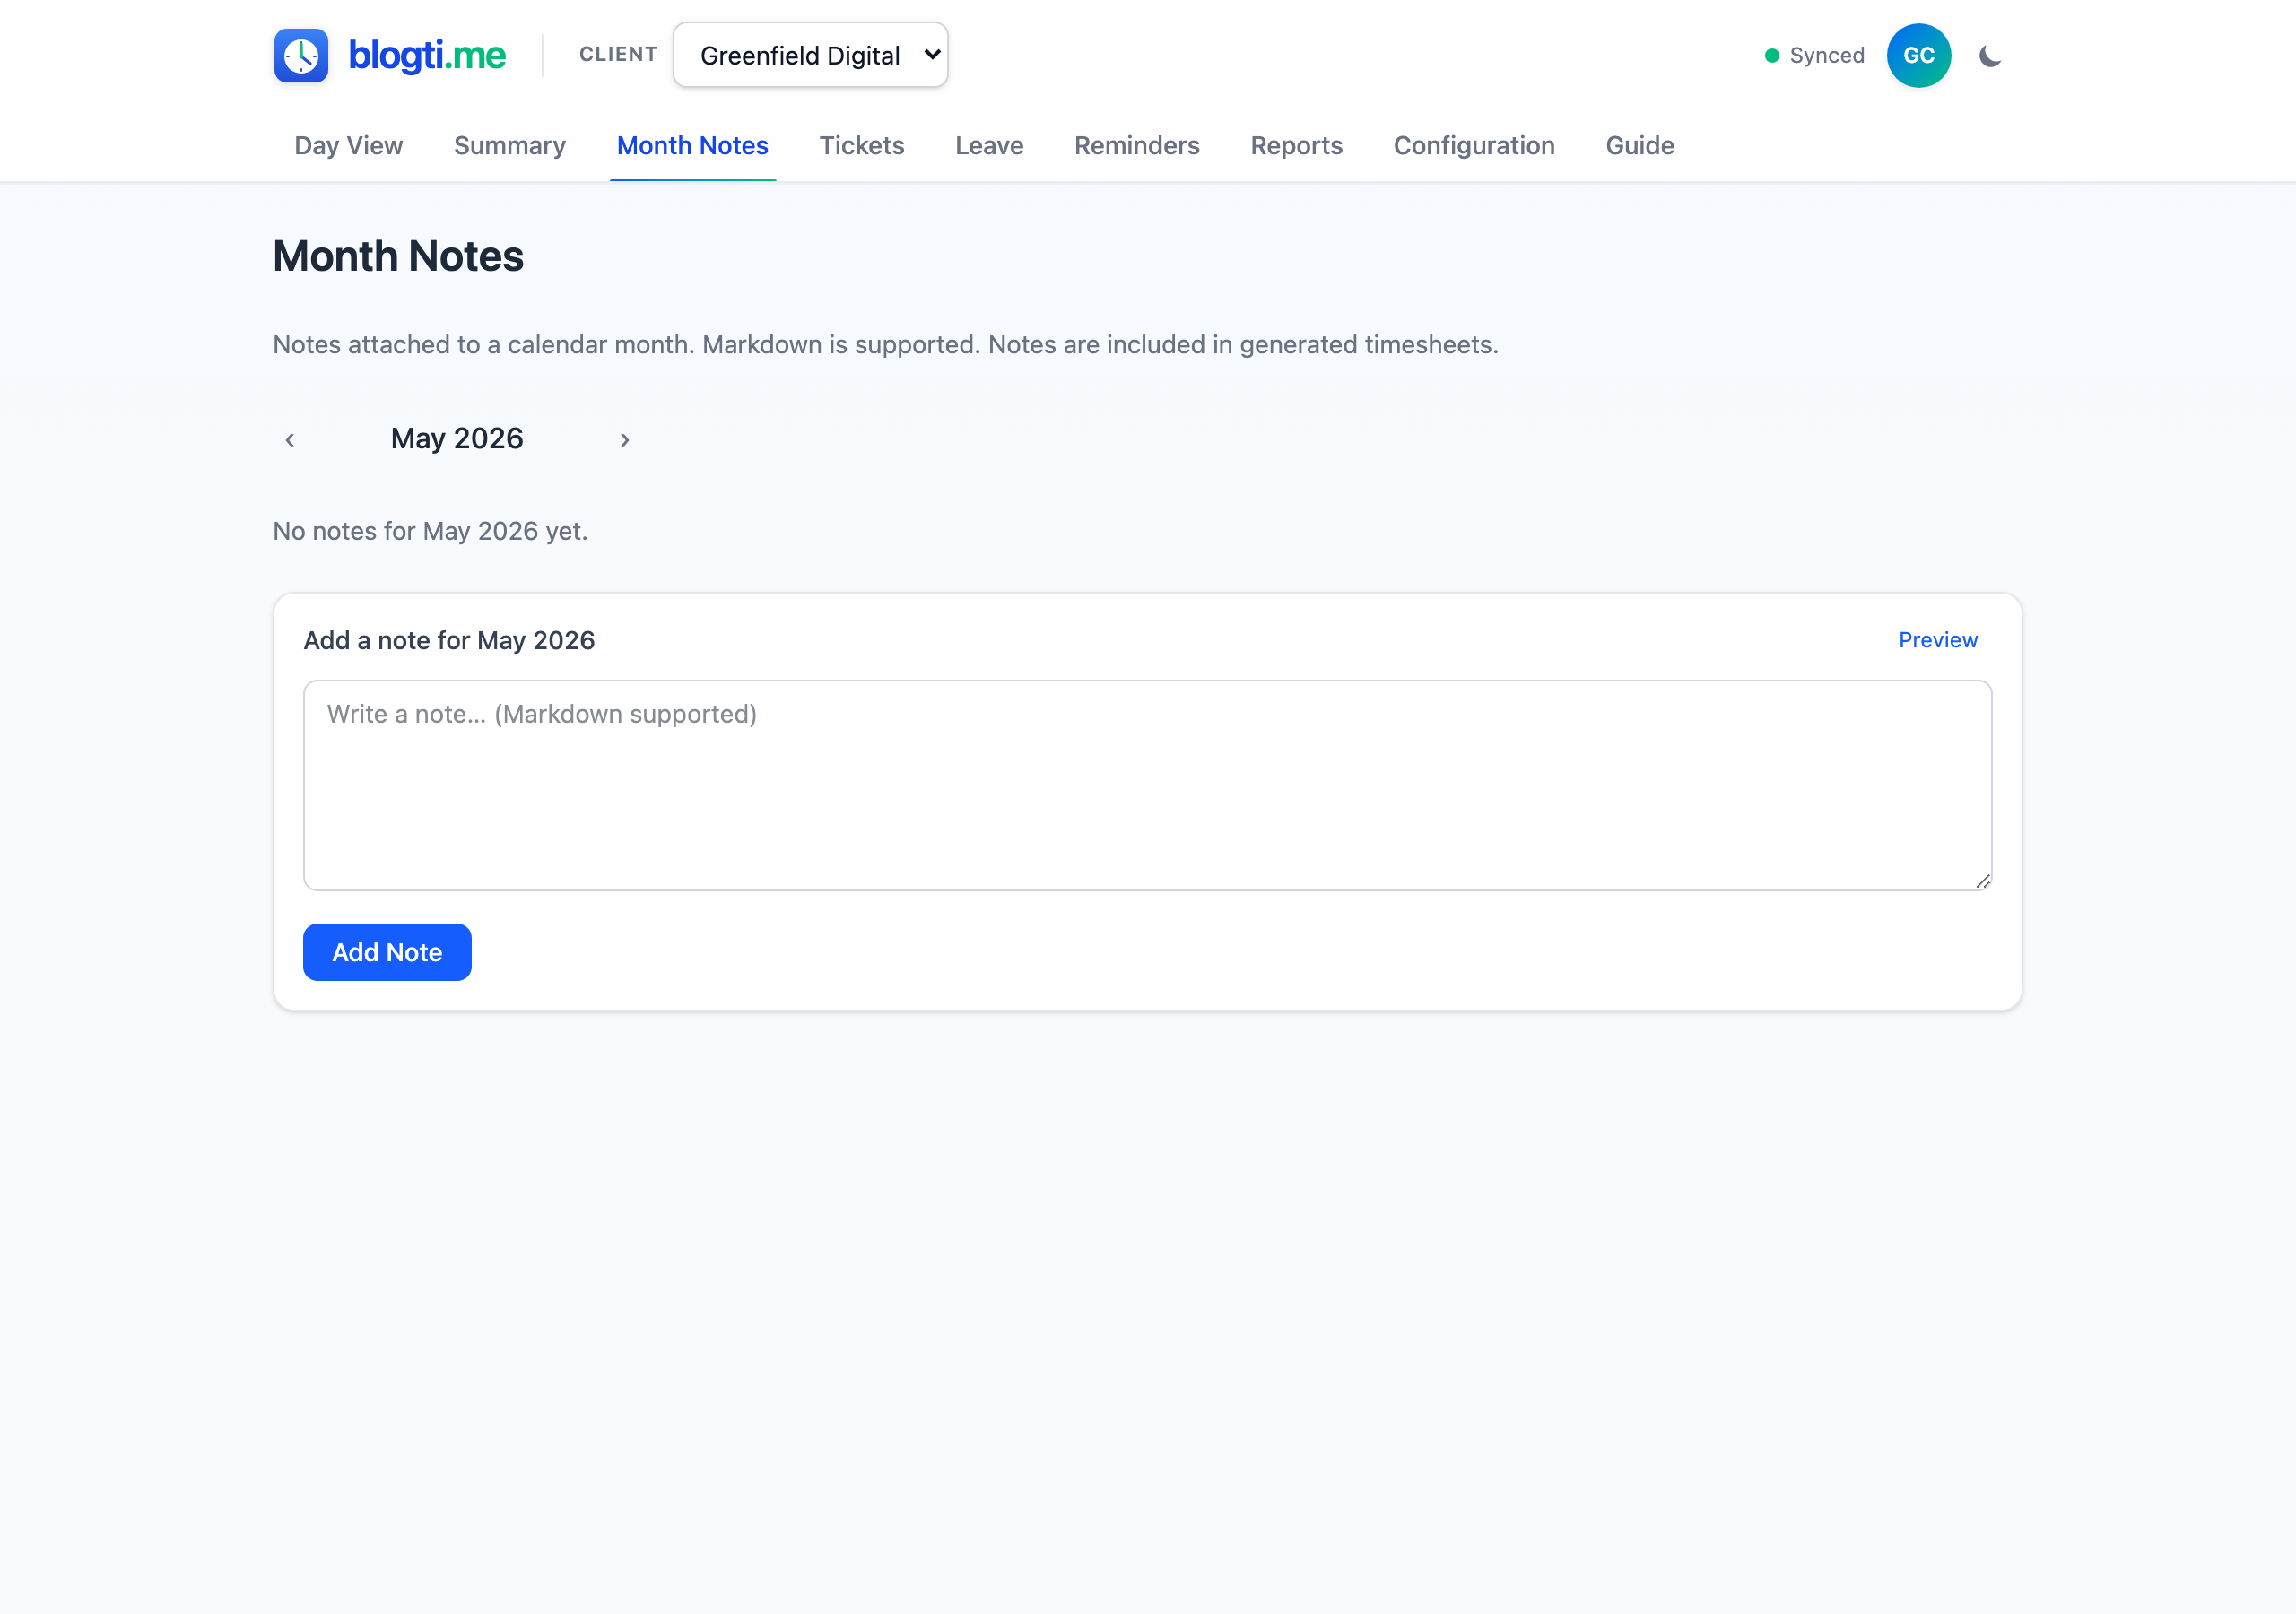Go to the Configuration tab
Image resolution: width=2296 pixels, height=1614 pixels.
click(1474, 146)
